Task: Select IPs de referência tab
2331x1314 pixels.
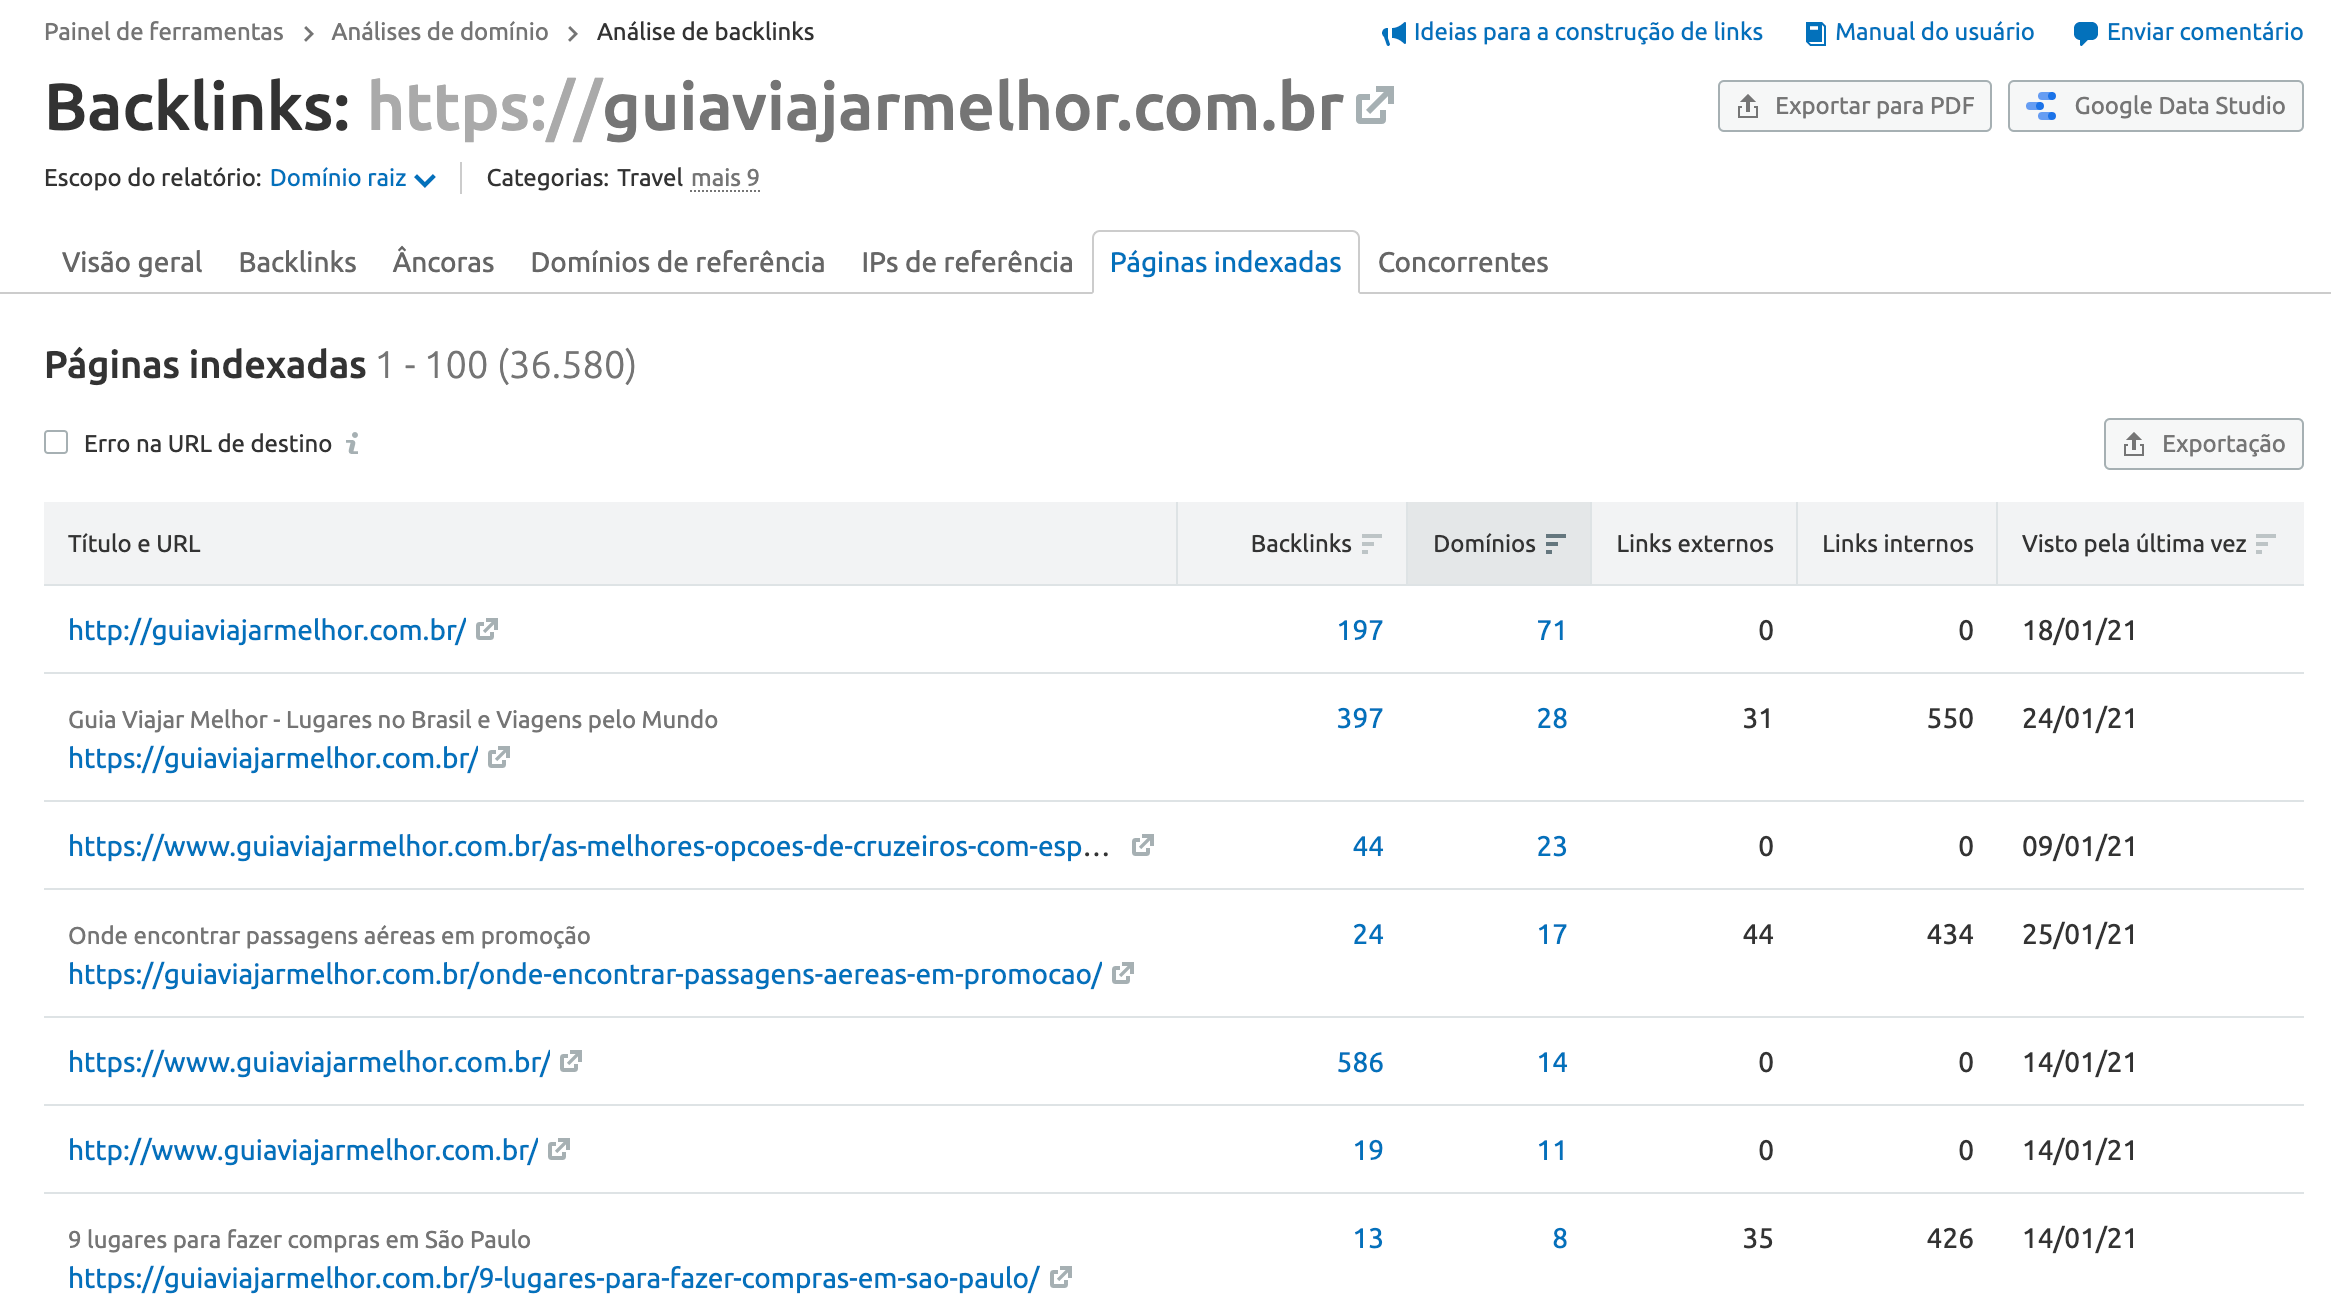Action: 967,262
